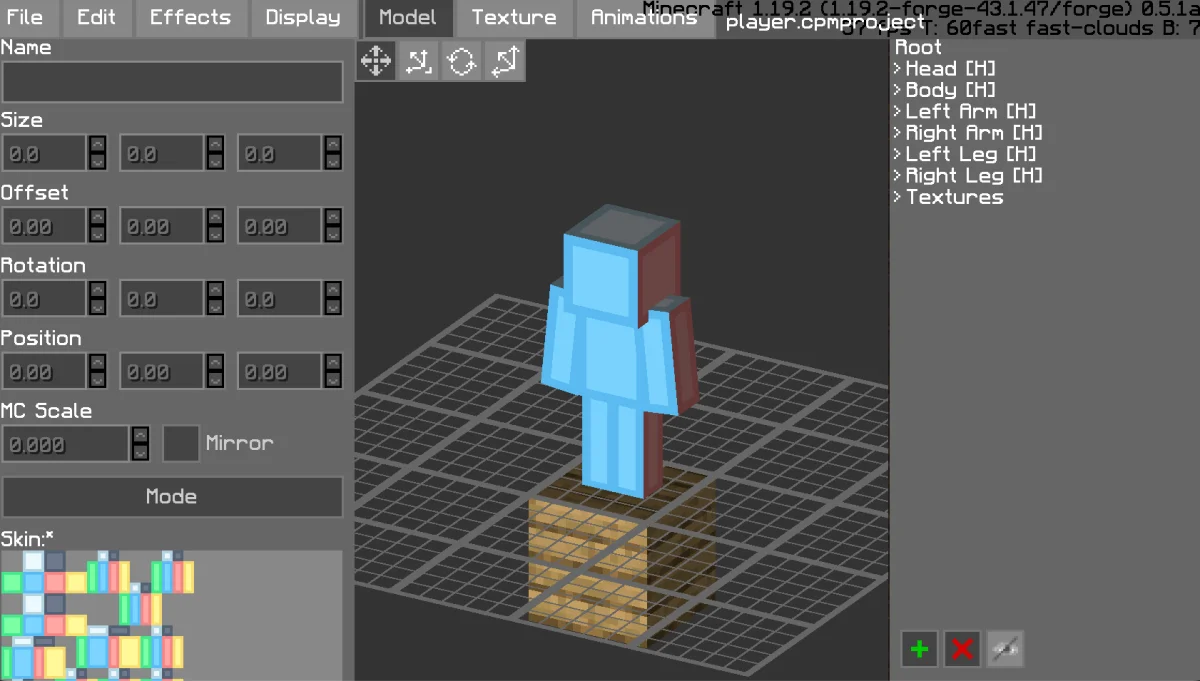The image size is (1200, 681).
Task: Decrease the second Offset value with down arrow
Action: pos(215,235)
